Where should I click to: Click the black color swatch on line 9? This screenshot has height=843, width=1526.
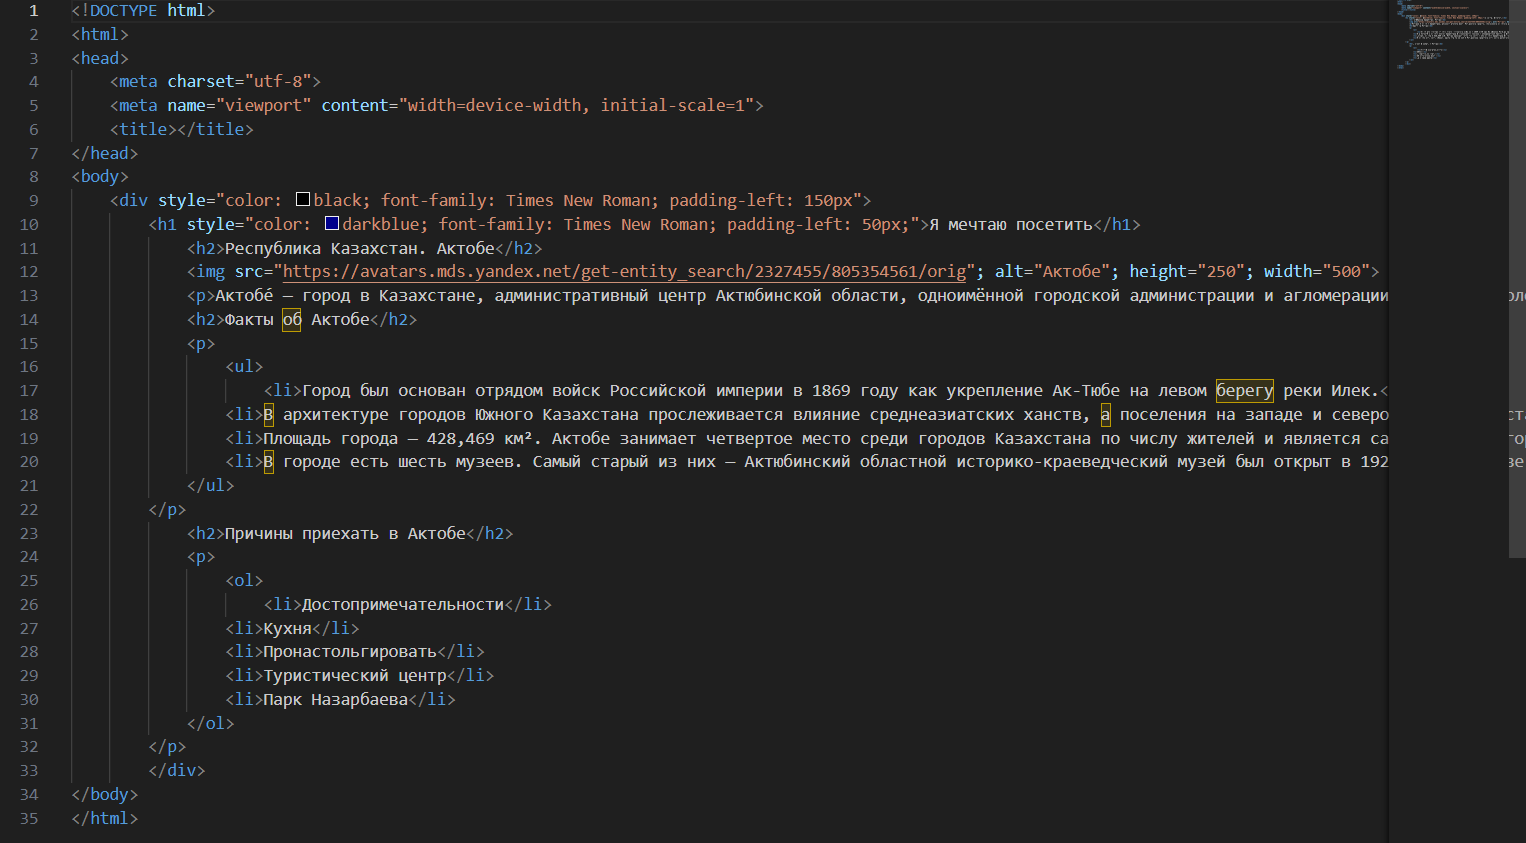pos(303,200)
